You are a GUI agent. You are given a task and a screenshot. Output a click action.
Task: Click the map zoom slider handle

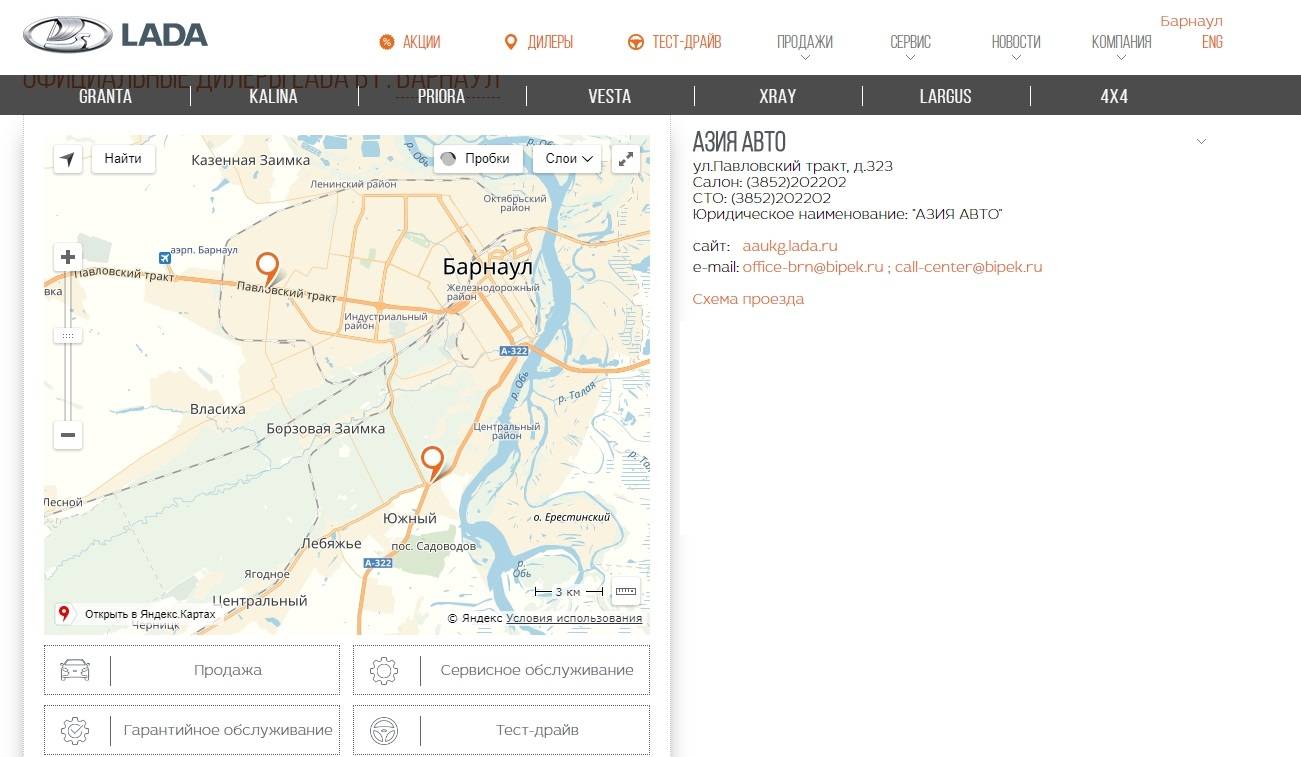tap(68, 336)
